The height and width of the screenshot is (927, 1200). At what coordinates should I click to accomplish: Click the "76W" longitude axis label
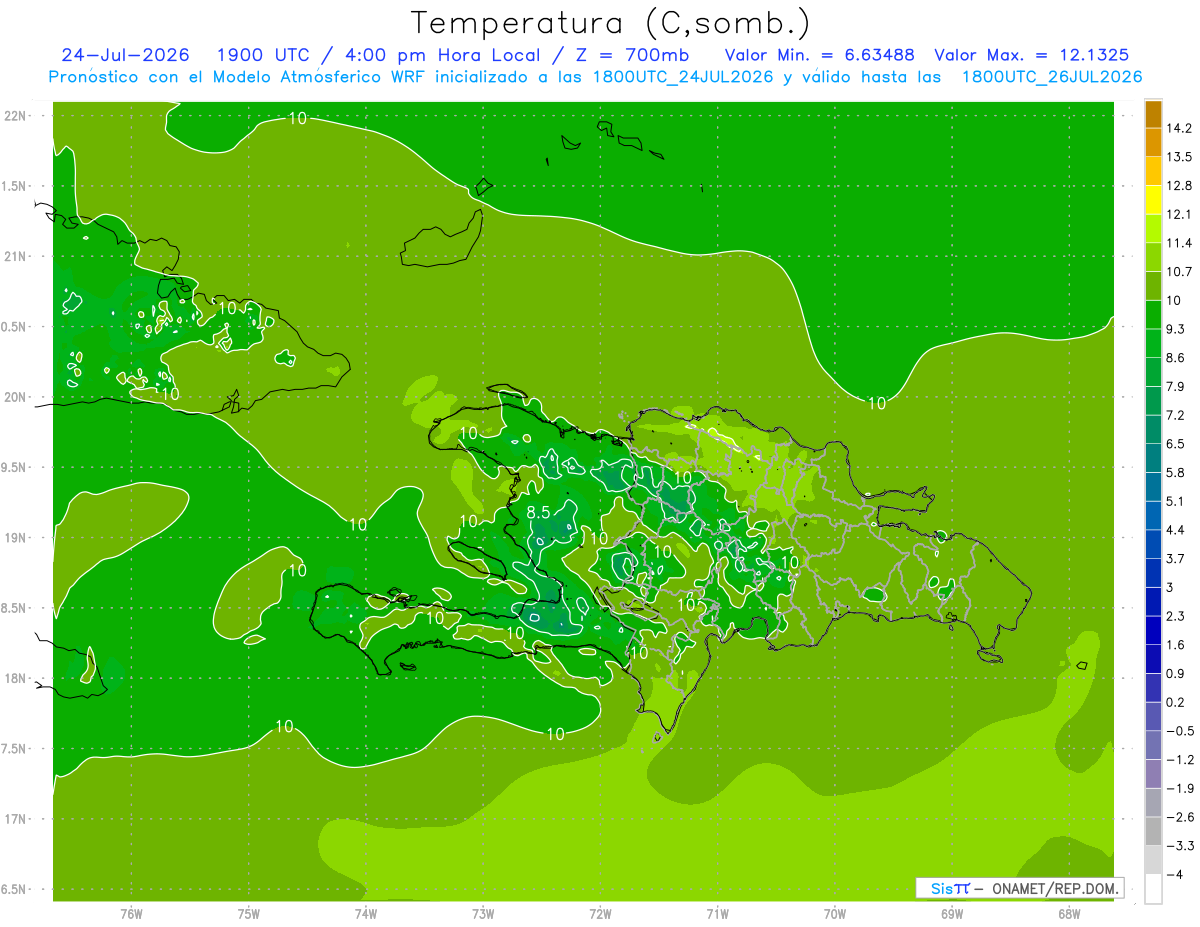[131, 915]
